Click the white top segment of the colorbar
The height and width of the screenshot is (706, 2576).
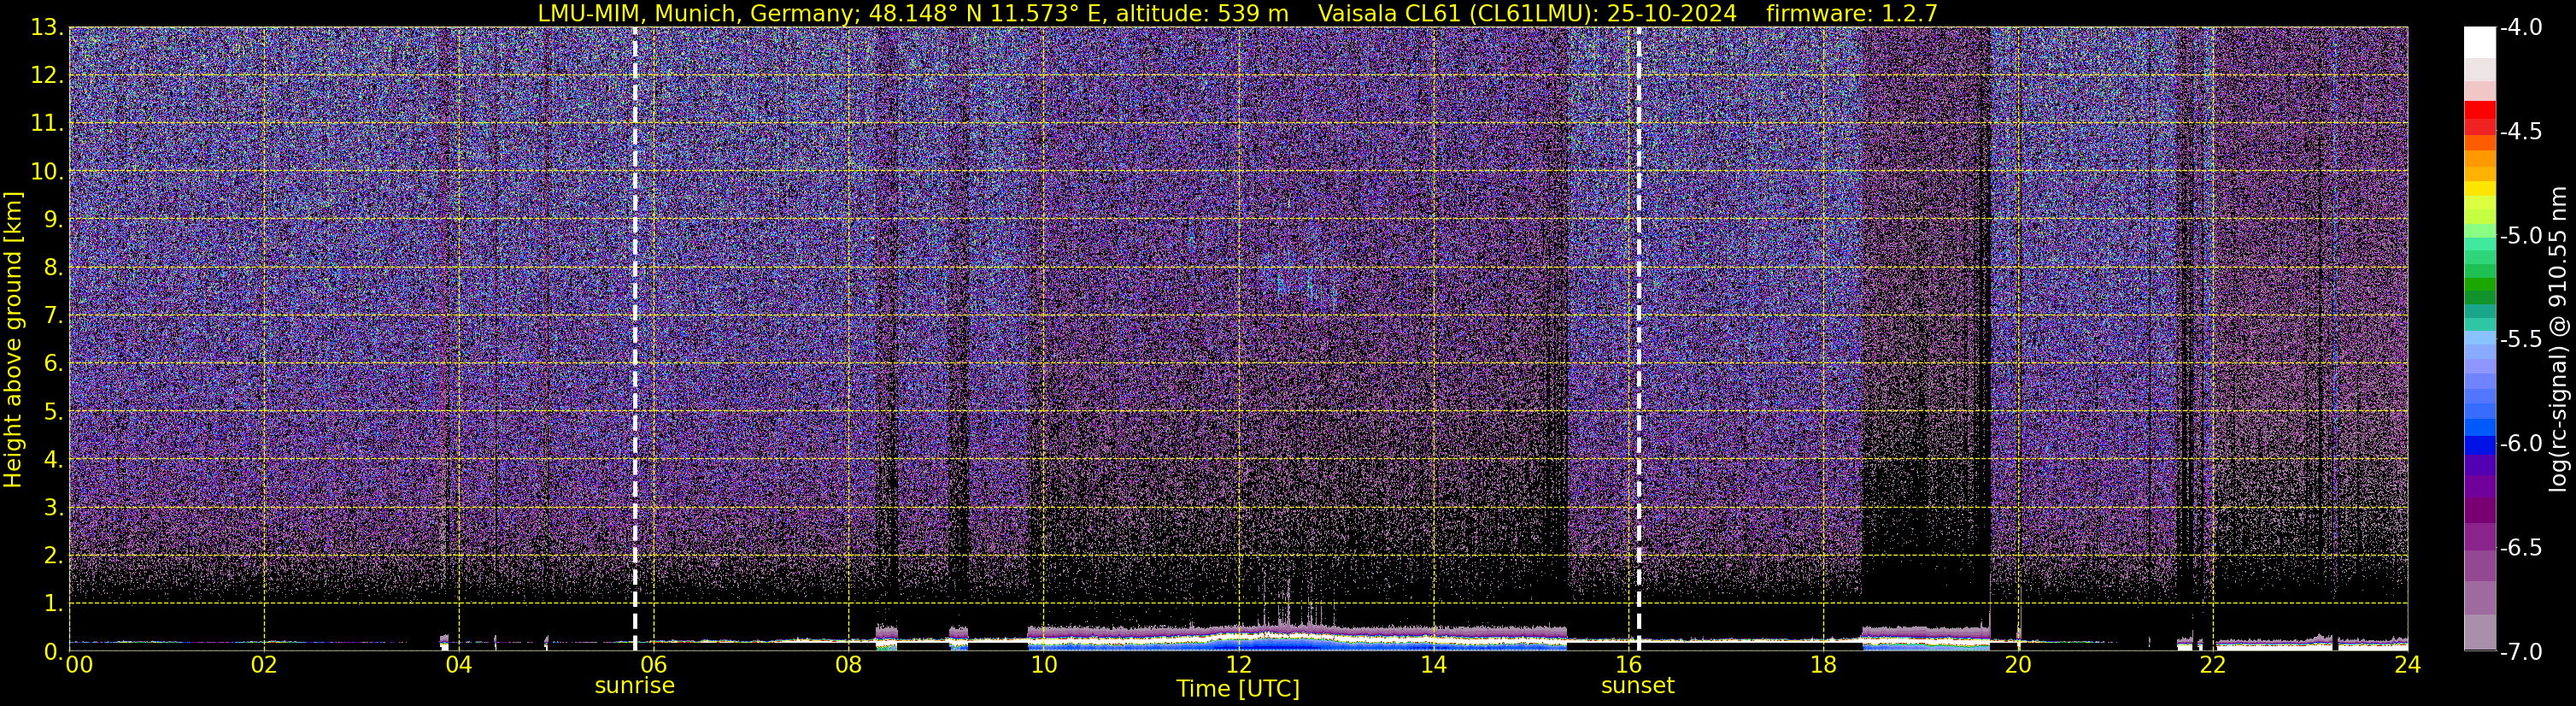(2479, 42)
